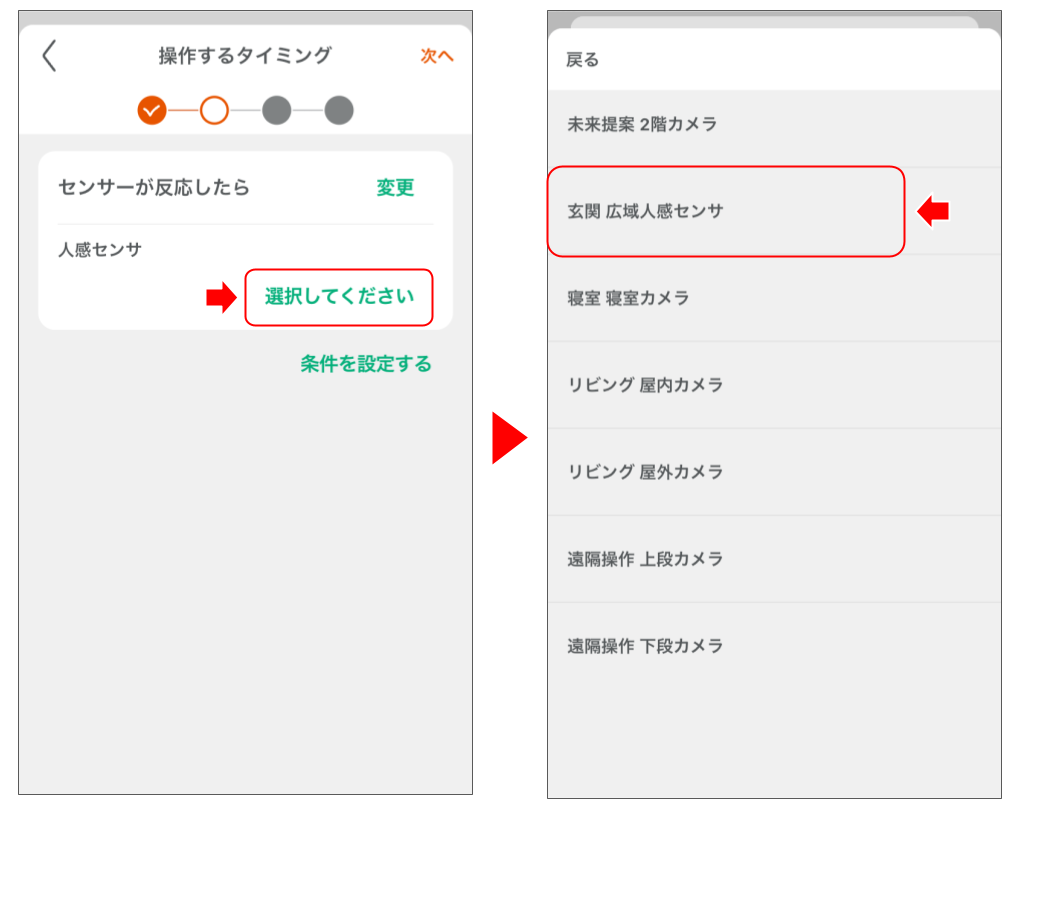This screenshot has height=906, width=1058.
Task: Open センサーが反応したら settings via 変更
Action: coord(395,188)
